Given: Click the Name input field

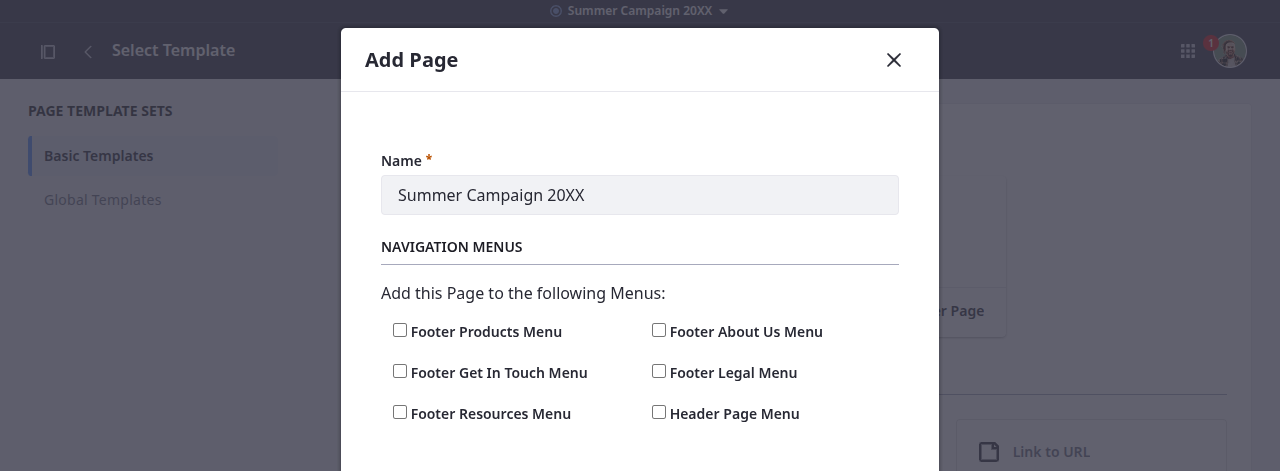Looking at the screenshot, I should (640, 195).
